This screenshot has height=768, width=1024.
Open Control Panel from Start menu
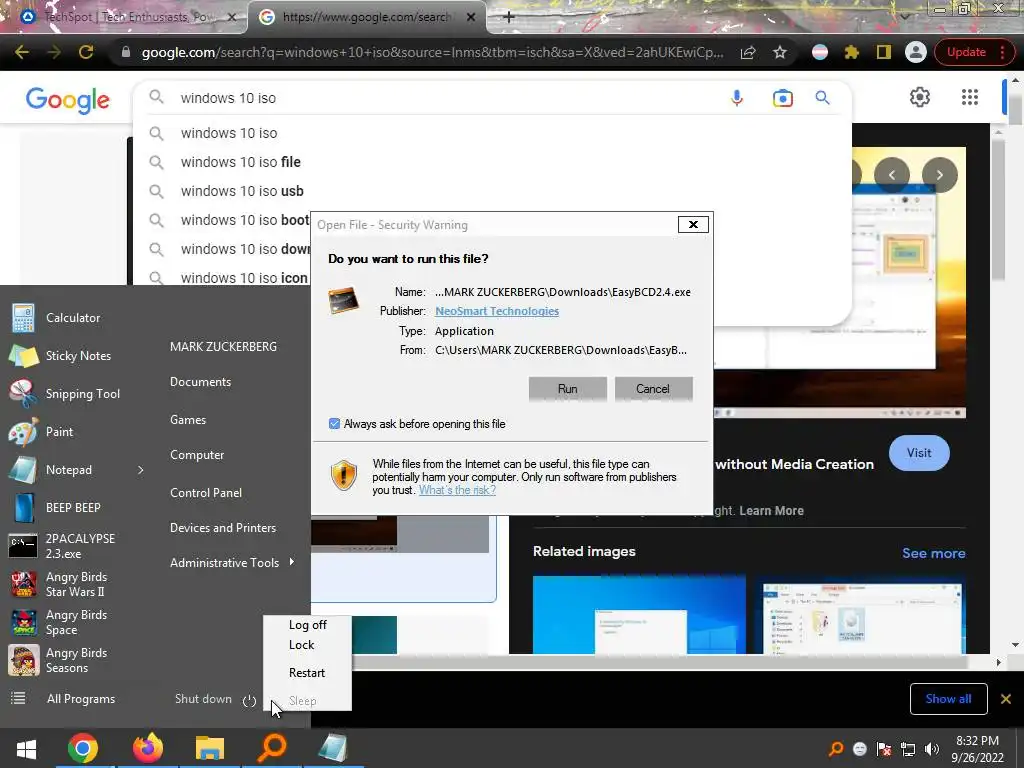pos(206,493)
